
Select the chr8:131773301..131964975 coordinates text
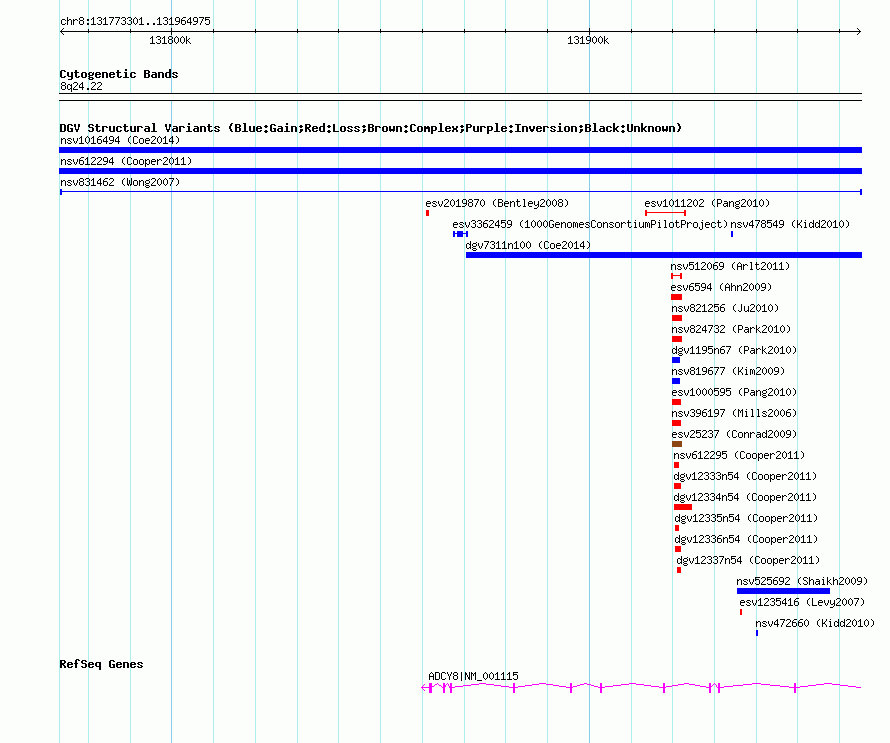[135, 22]
